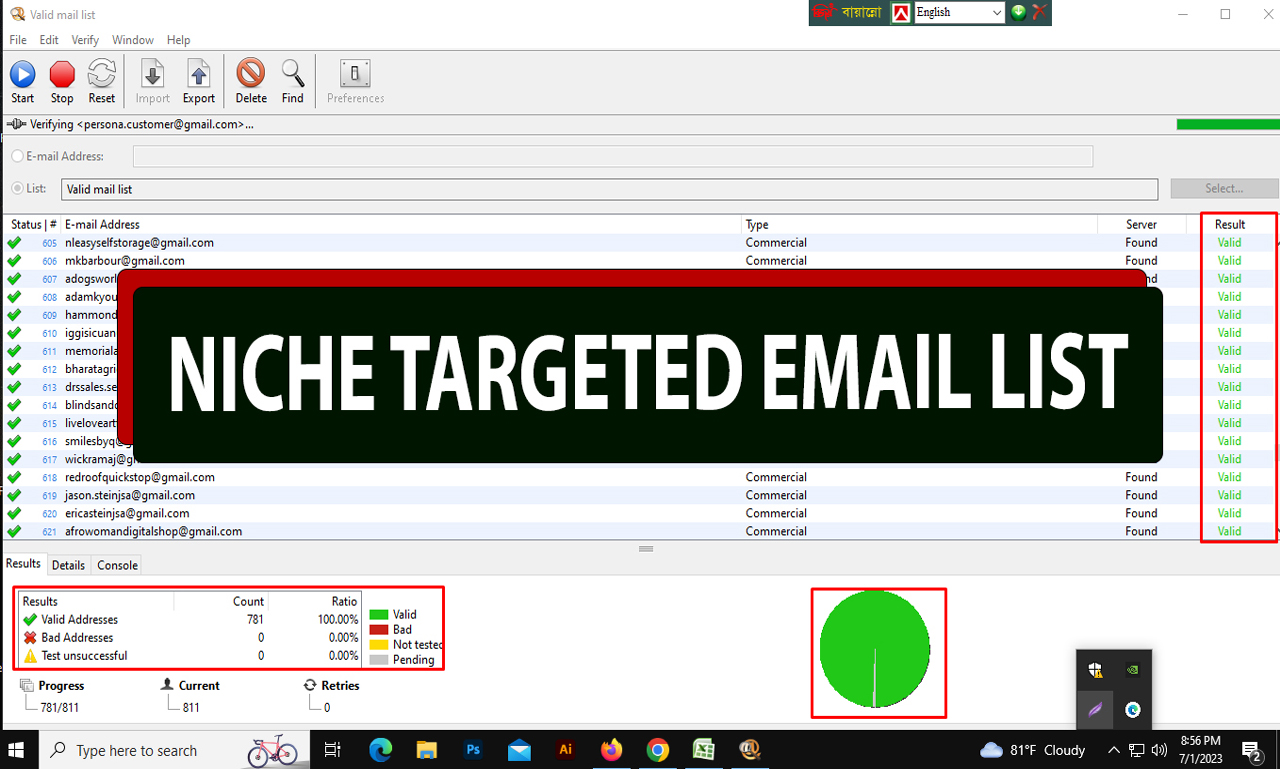Screen dimensions: 1280x769
Task: Delete selected email entries
Action: 250,80
